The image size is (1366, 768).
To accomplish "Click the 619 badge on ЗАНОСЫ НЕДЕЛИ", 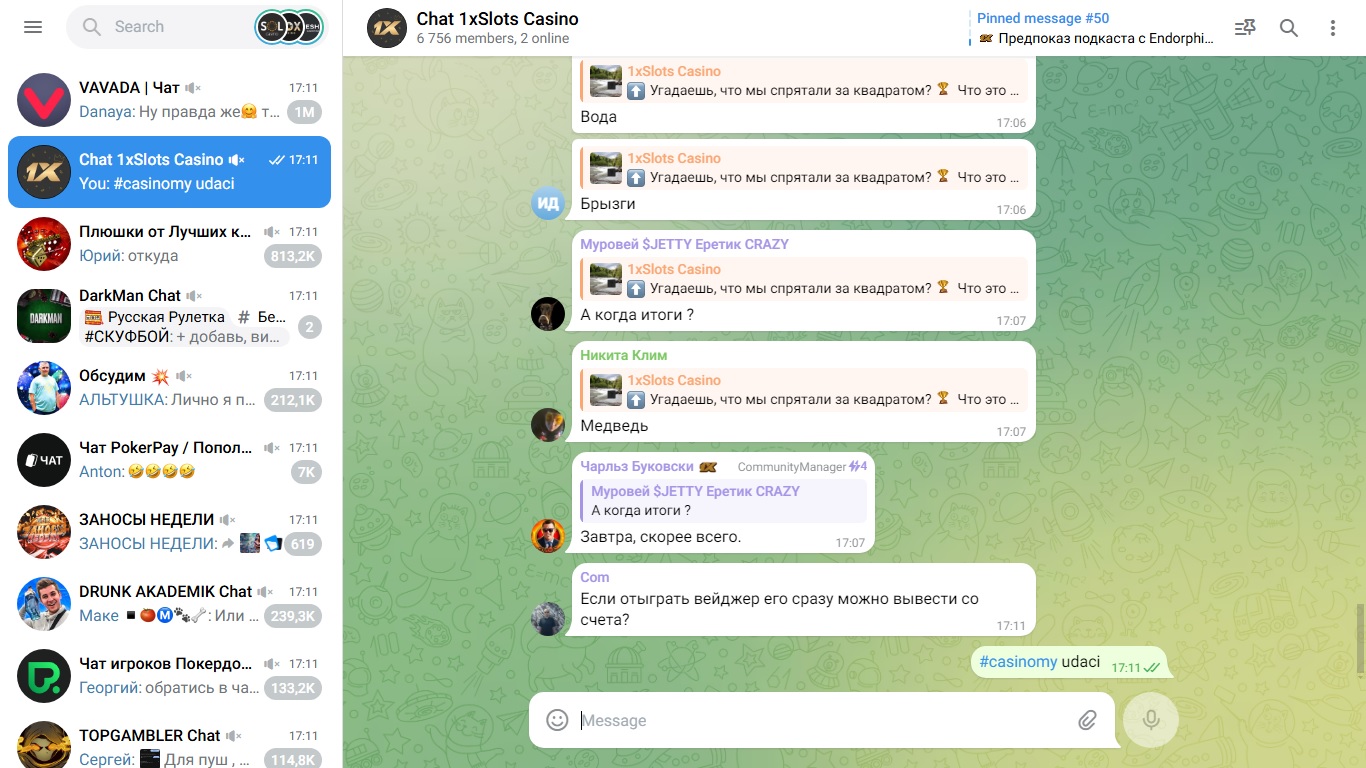I will point(303,544).
